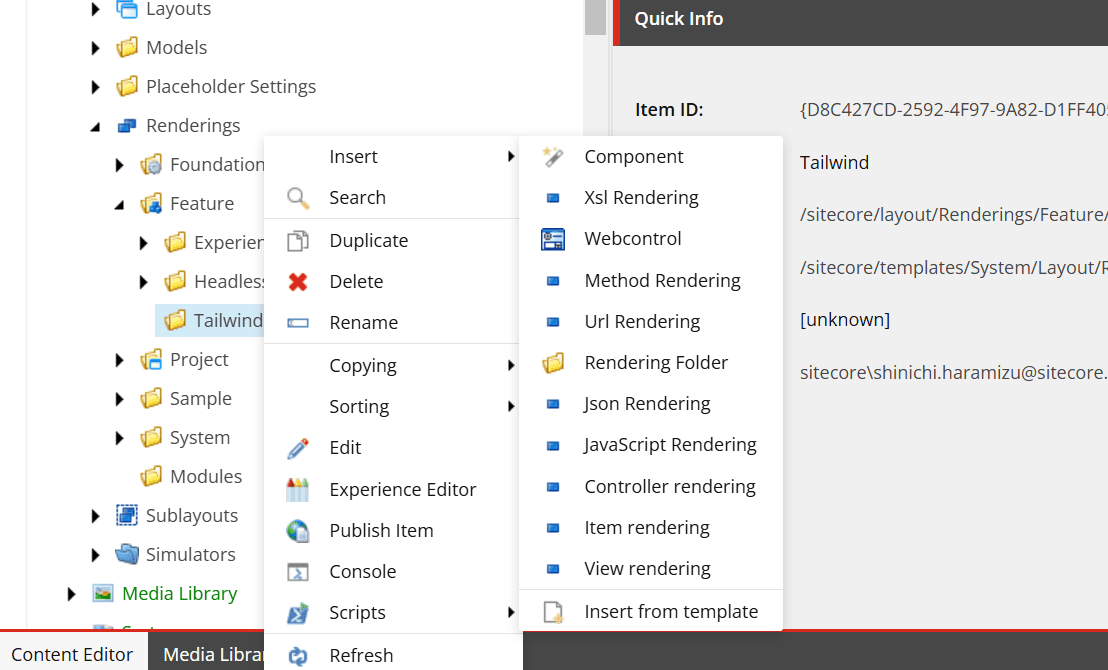Click the Refresh arrows icon
The image size is (1108, 670).
point(298,656)
